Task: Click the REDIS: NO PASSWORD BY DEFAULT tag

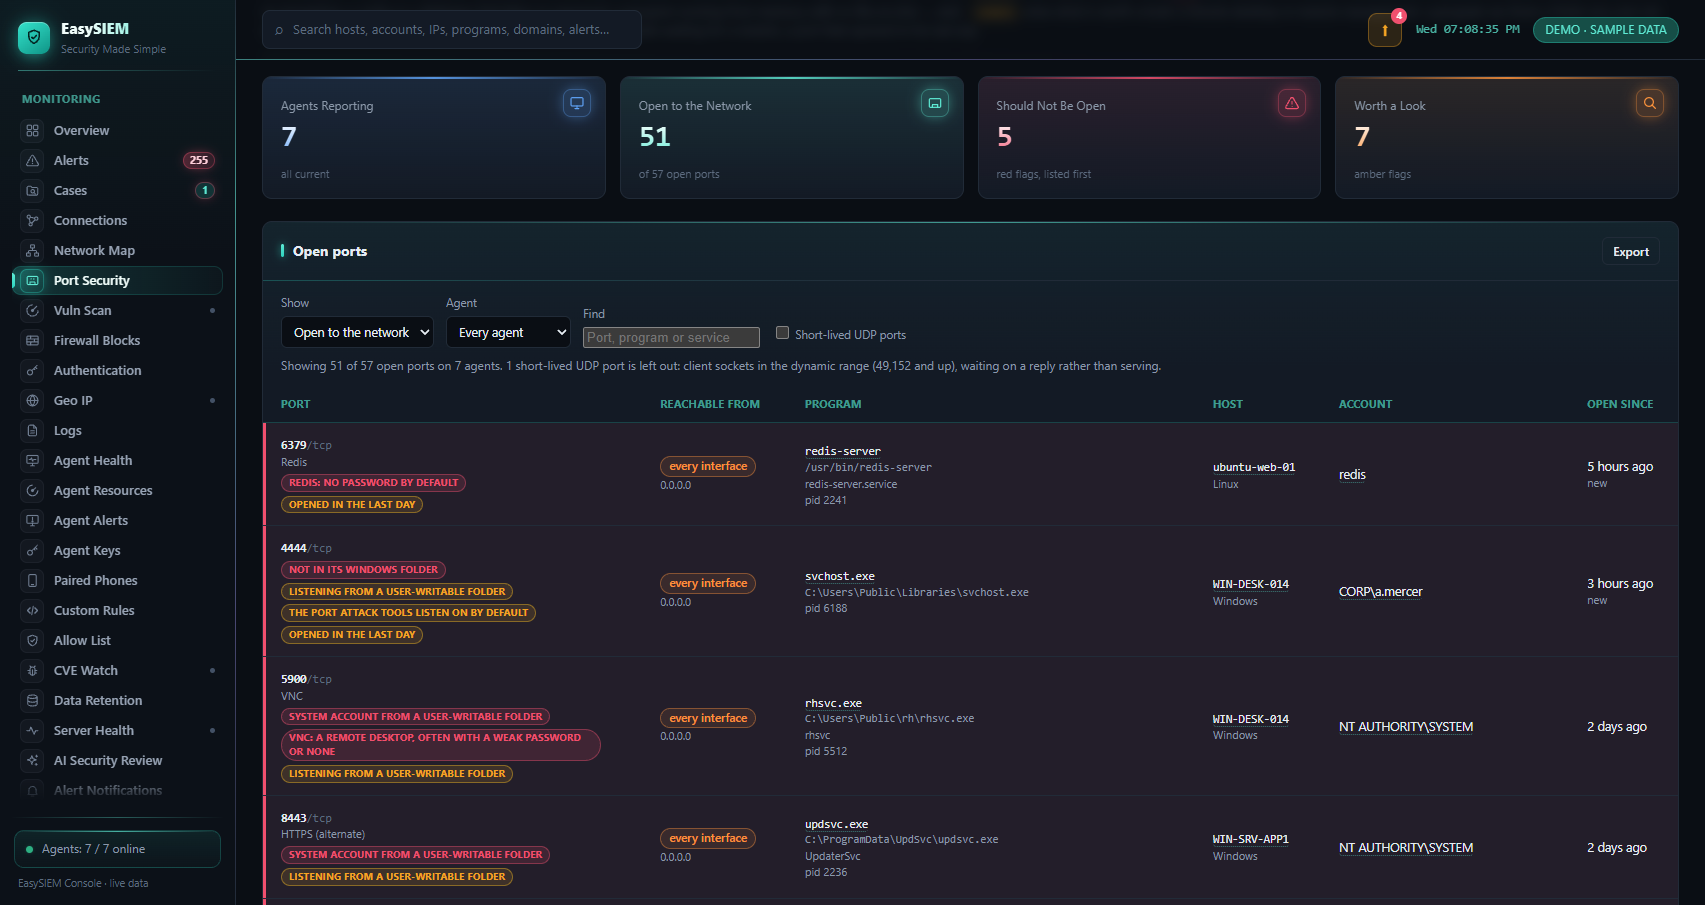Action: coord(373,483)
